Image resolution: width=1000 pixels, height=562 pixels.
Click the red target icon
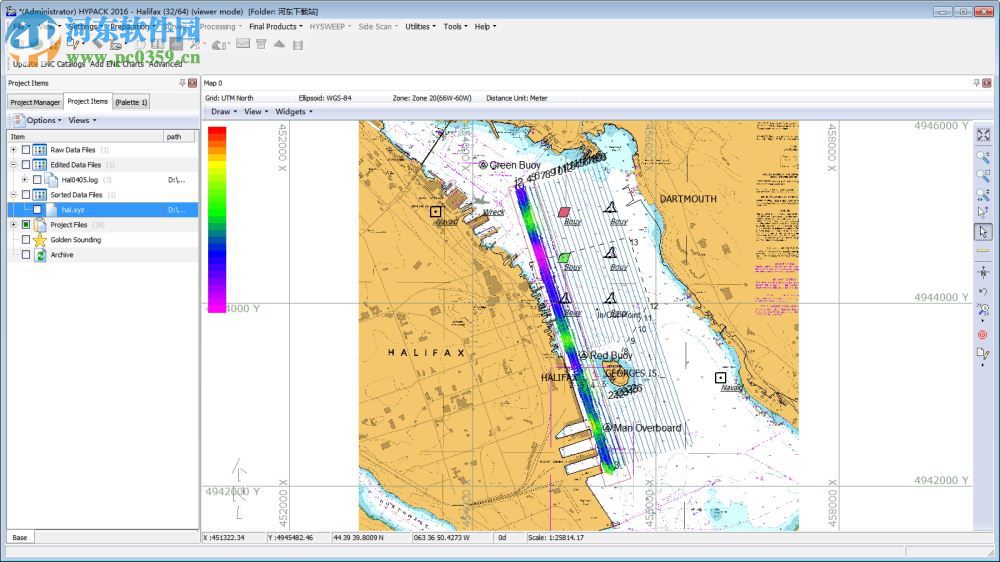coord(983,334)
